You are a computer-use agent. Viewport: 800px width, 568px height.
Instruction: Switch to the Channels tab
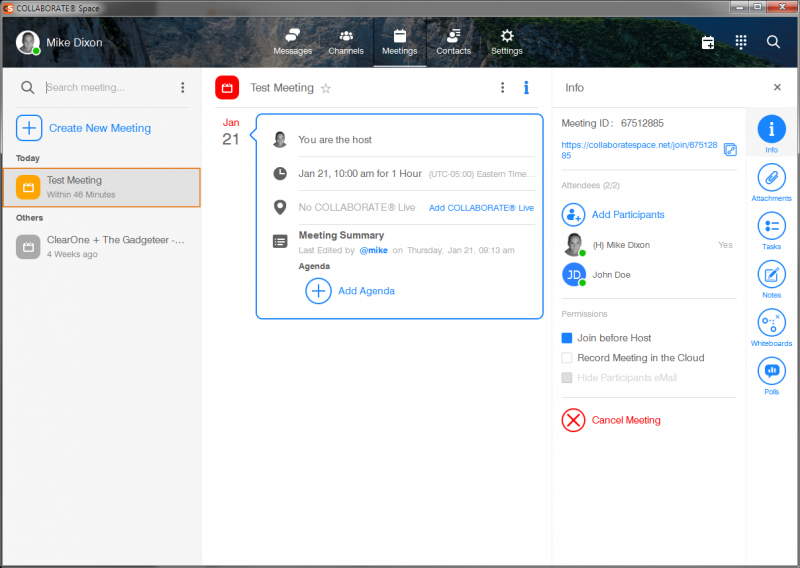[x=346, y=42]
